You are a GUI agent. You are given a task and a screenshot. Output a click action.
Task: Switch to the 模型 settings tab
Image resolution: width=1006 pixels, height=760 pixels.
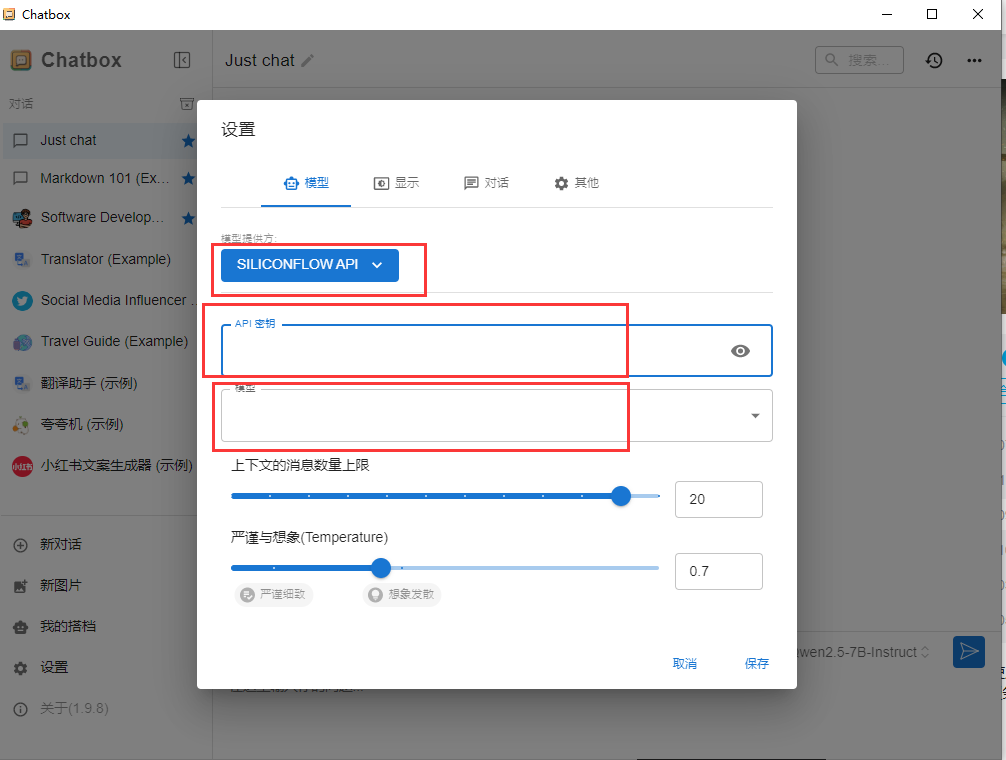tap(306, 183)
